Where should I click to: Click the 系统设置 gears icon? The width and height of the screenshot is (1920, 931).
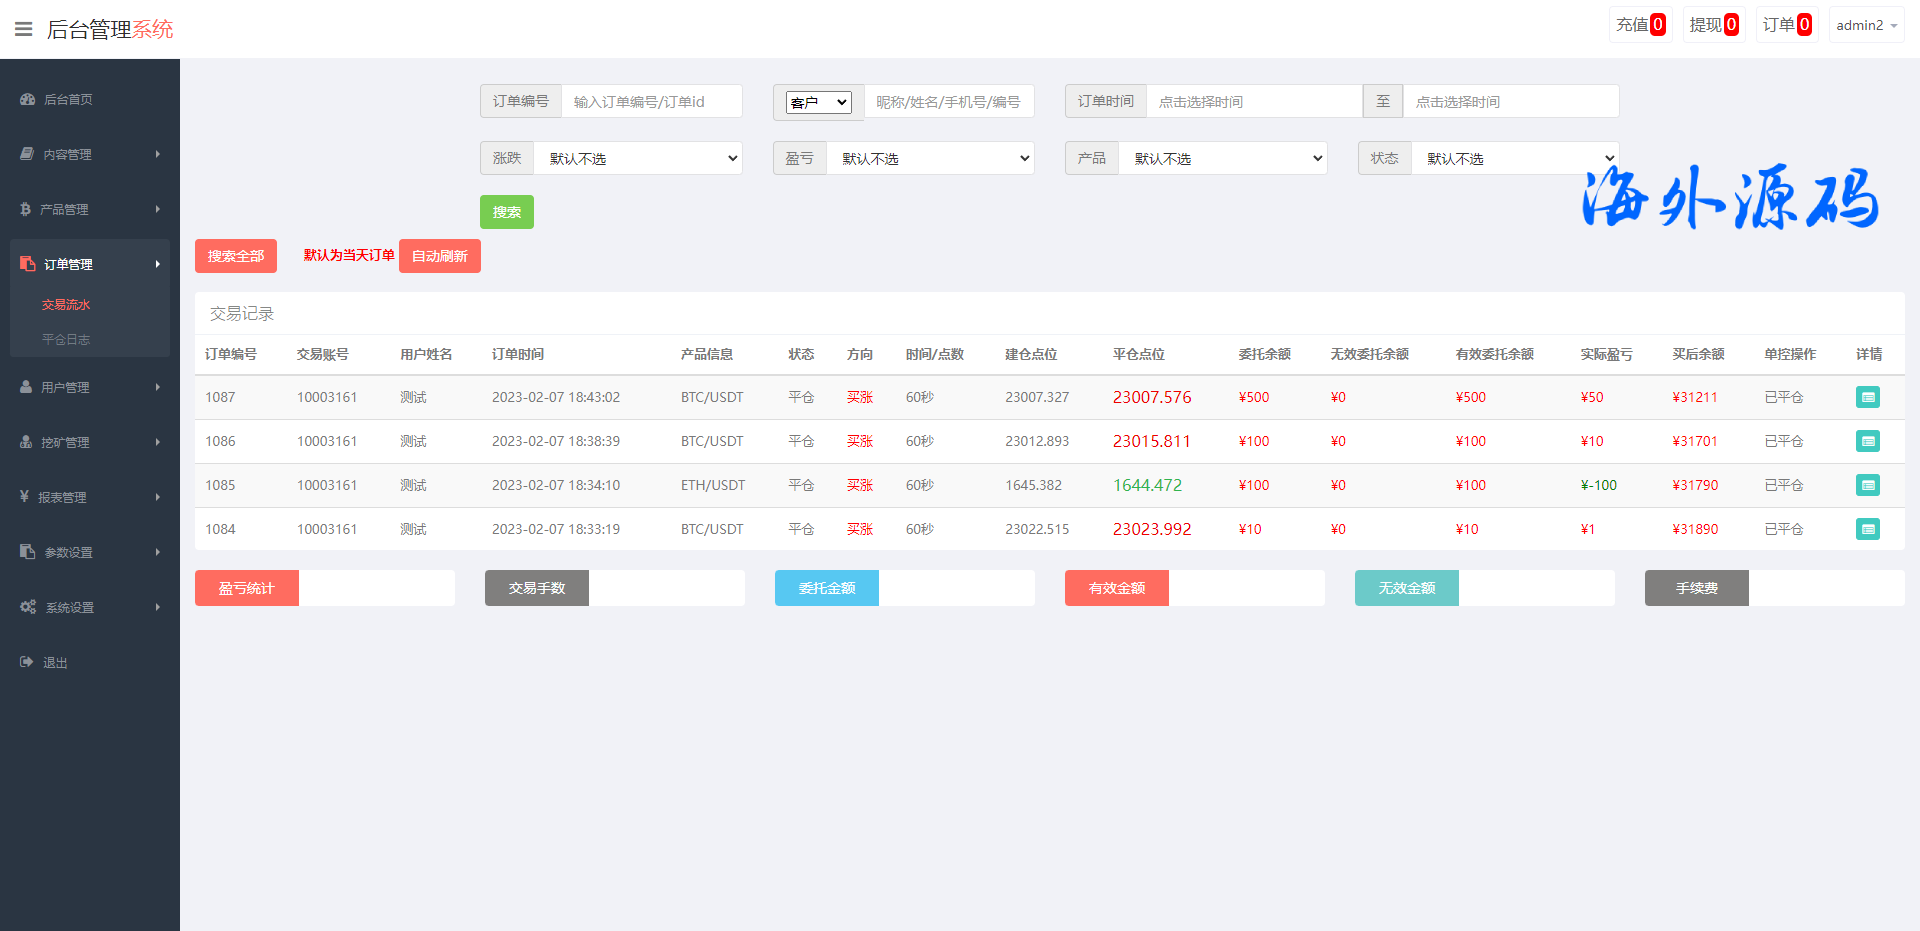[28, 607]
